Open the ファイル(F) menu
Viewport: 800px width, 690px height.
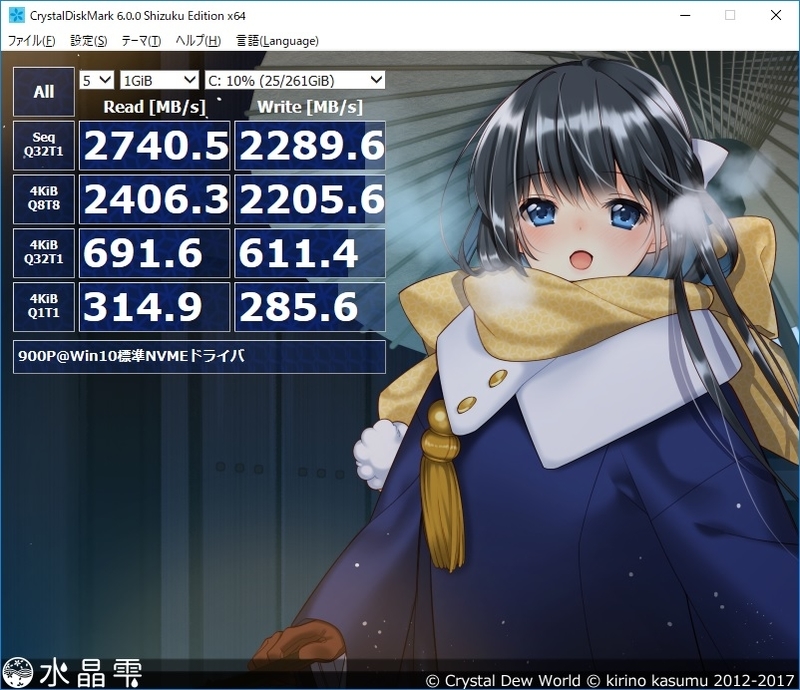(x=32, y=41)
